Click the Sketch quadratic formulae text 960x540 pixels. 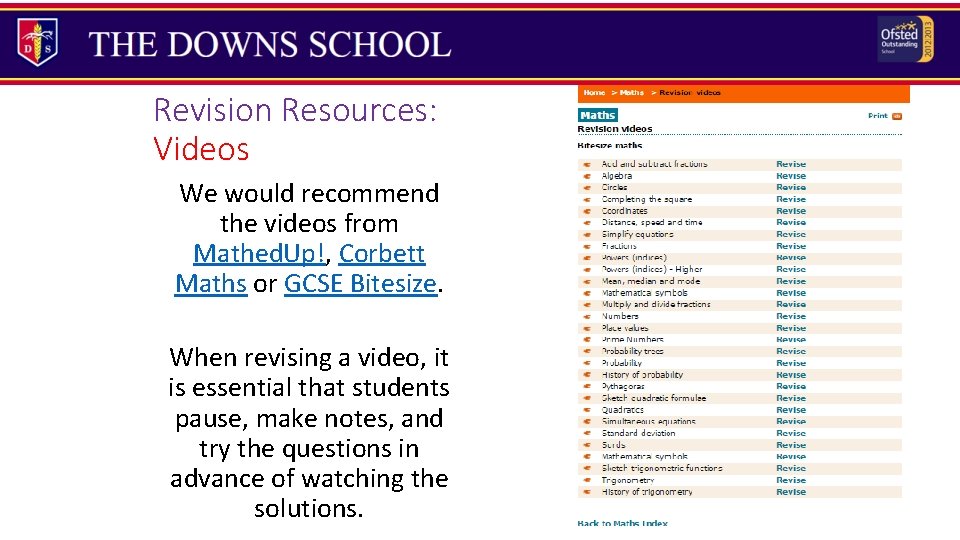coord(654,398)
